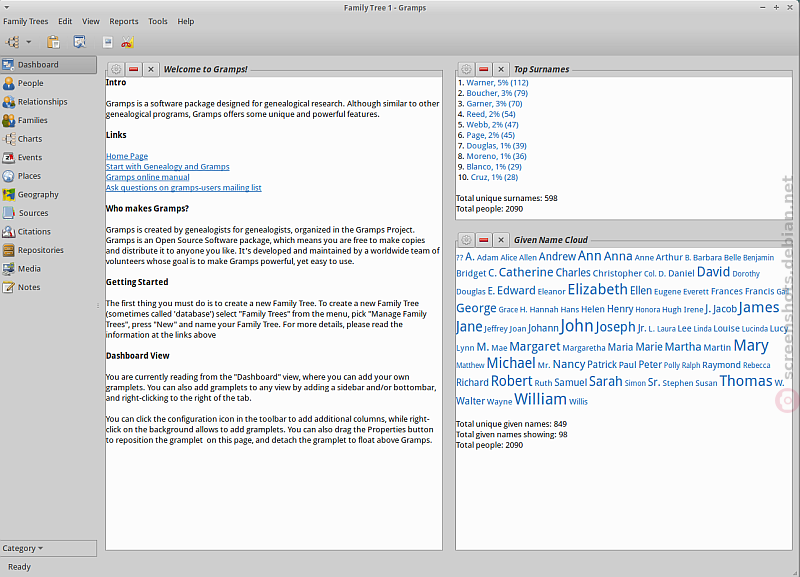Click the Webb surname link
Viewport: 800px width, 577px height.
click(x=492, y=125)
